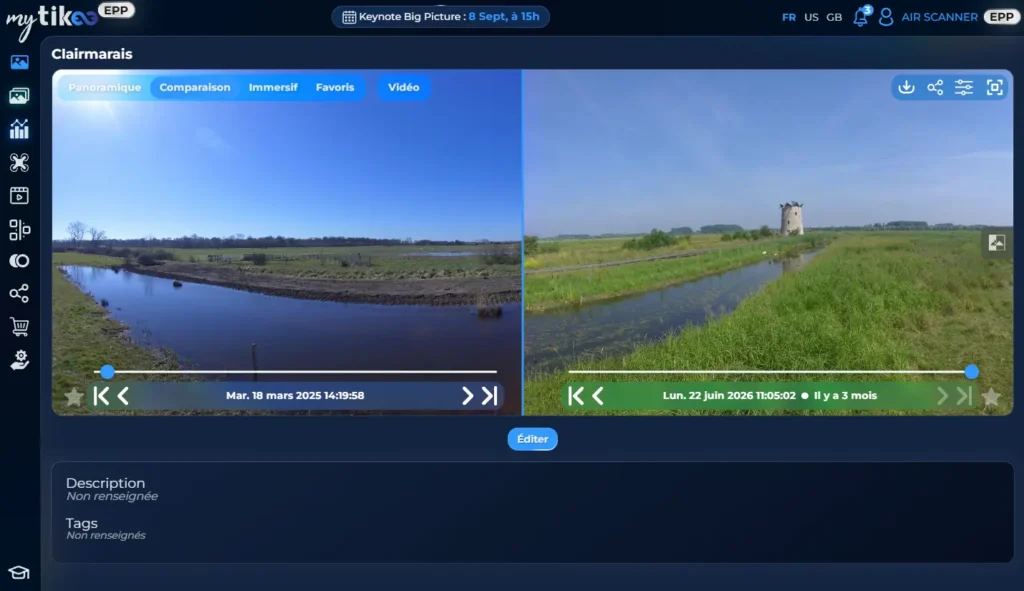Open the drone sidebar icon
The image size is (1024, 591).
(x=19, y=163)
